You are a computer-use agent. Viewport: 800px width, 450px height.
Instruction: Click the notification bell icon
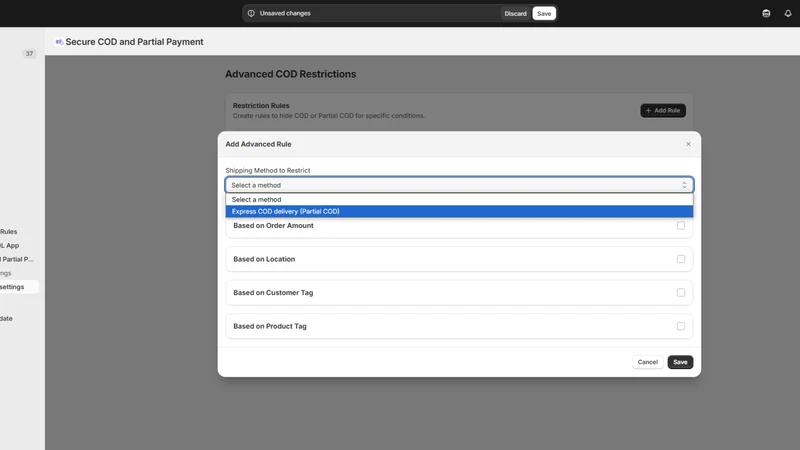click(788, 13)
